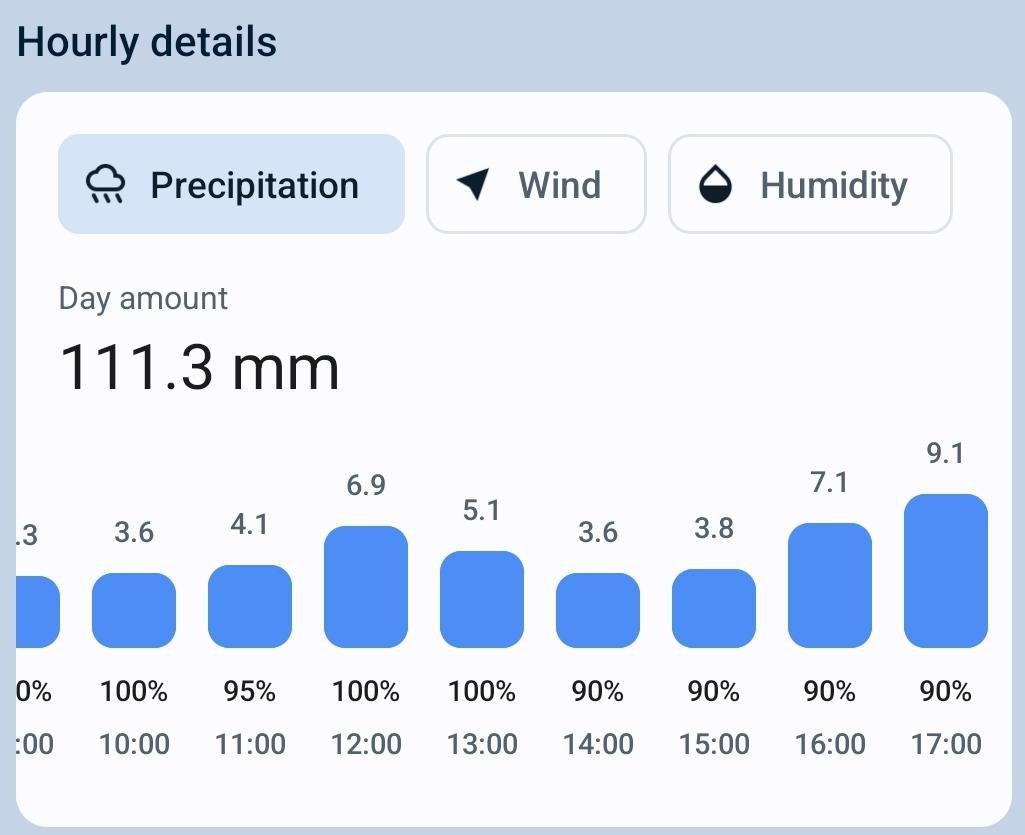This screenshot has width=1025, height=835.
Task: Tap the tallest bar at 17:00
Action: coord(946,571)
